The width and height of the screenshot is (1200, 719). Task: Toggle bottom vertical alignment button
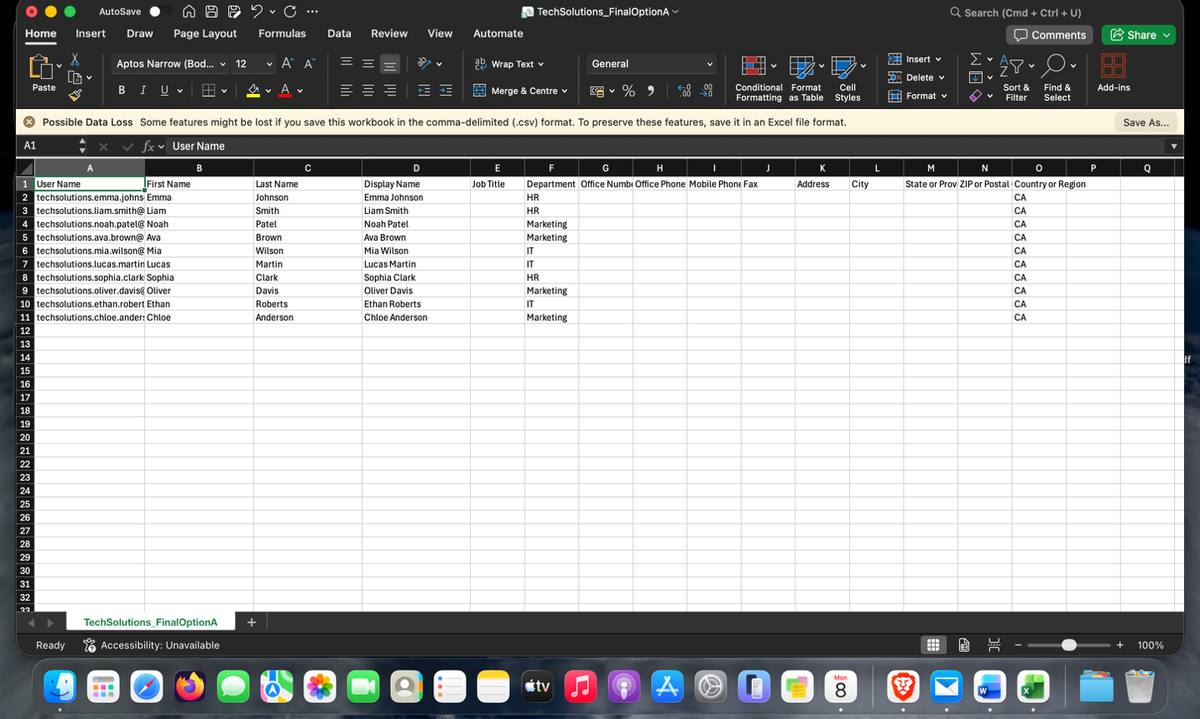[x=390, y=63]
